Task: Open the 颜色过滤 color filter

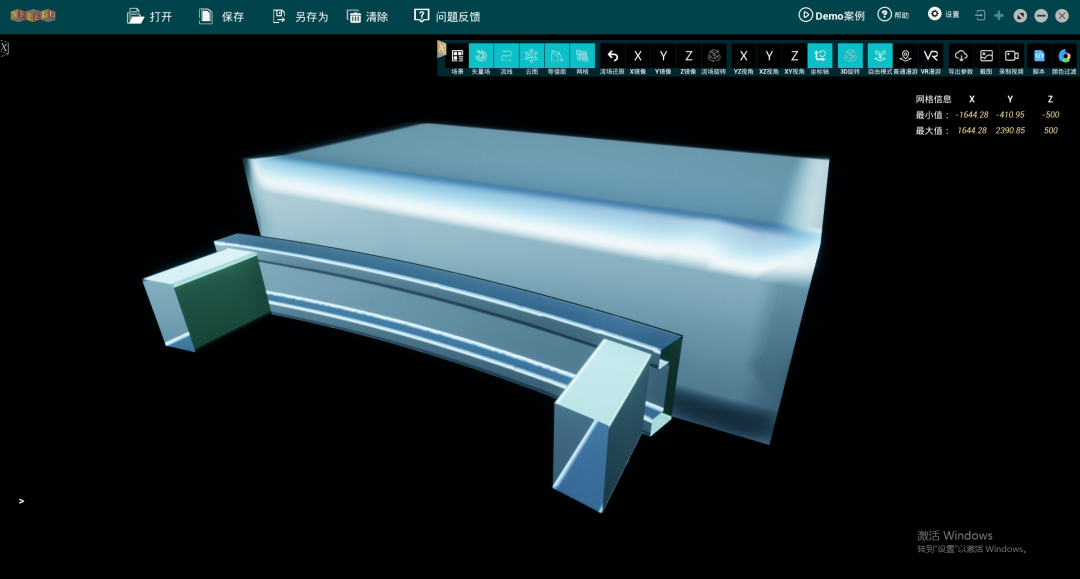Action: (x=1064, y=60)
